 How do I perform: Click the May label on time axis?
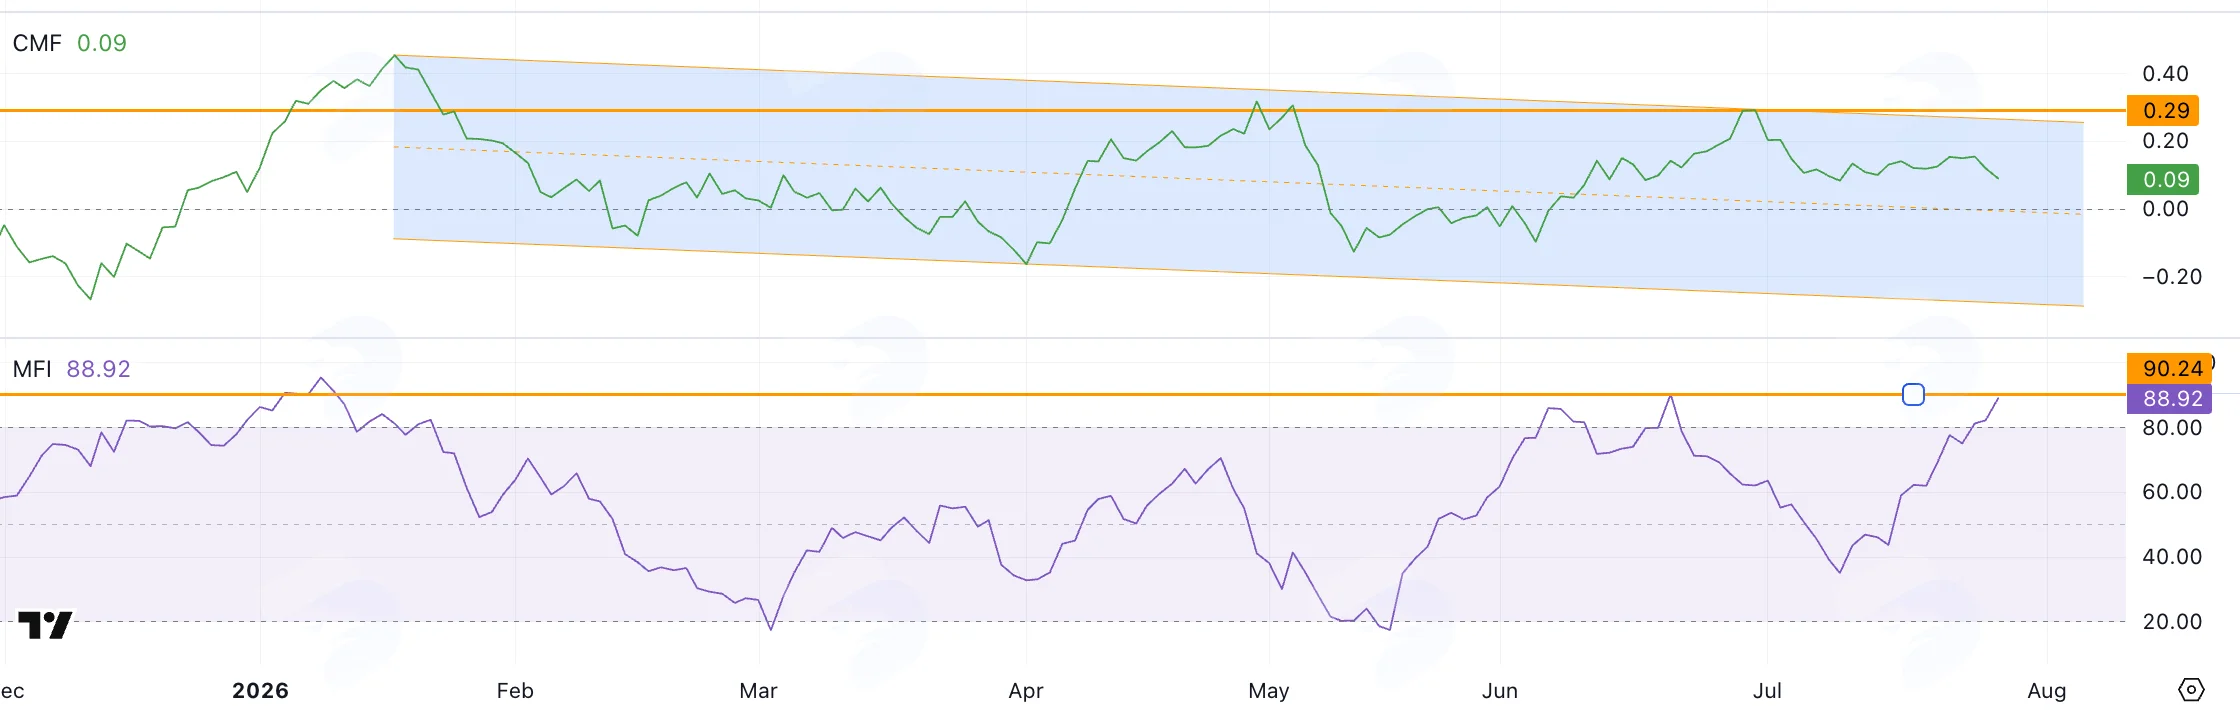click(1269, 691)
